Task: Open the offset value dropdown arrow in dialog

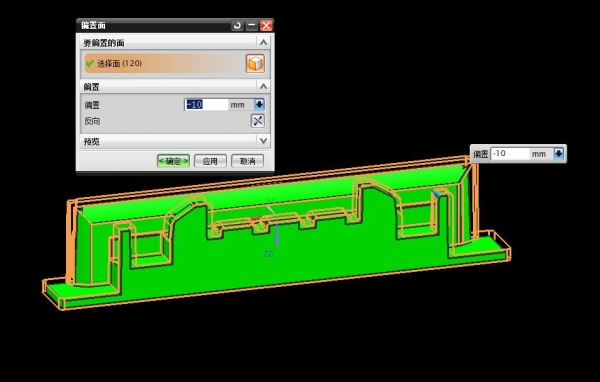Action: [x=259, y=104]
